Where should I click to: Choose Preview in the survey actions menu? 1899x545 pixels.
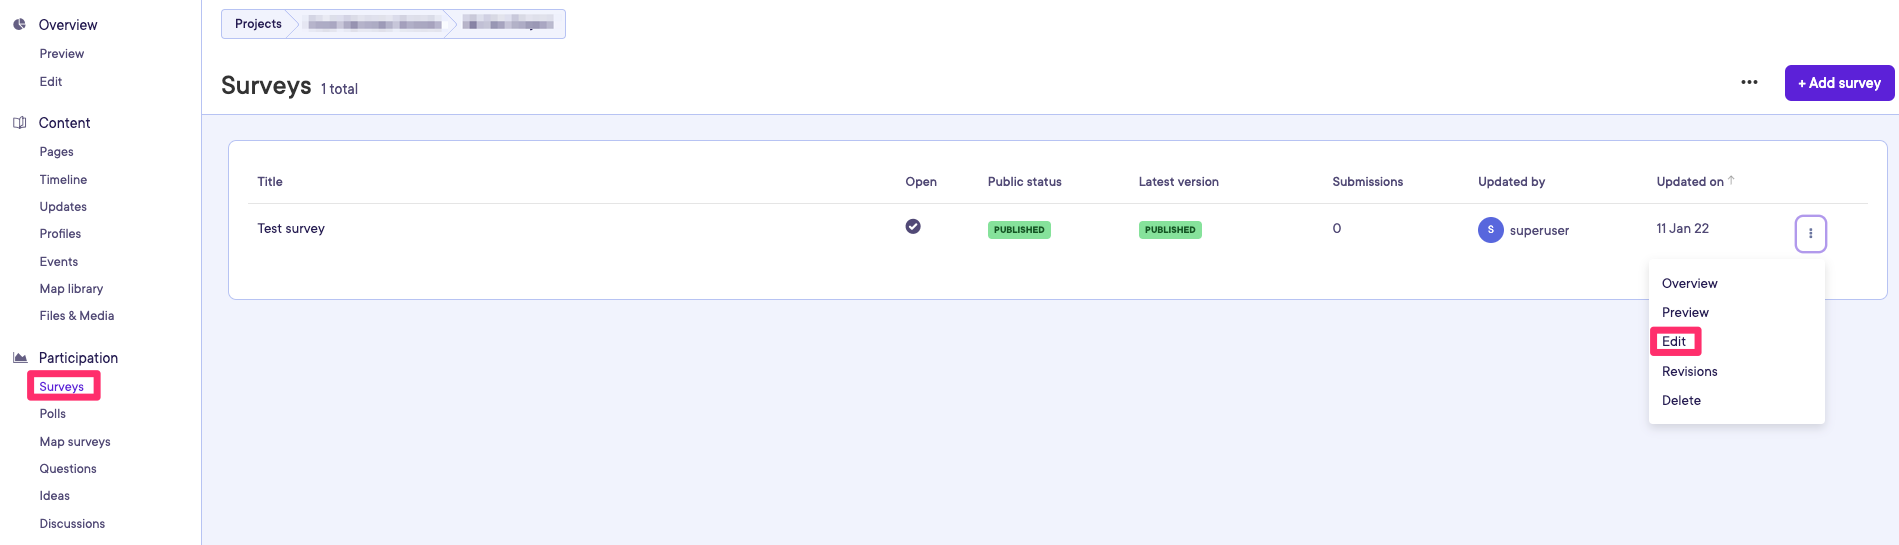[1685, 313]
